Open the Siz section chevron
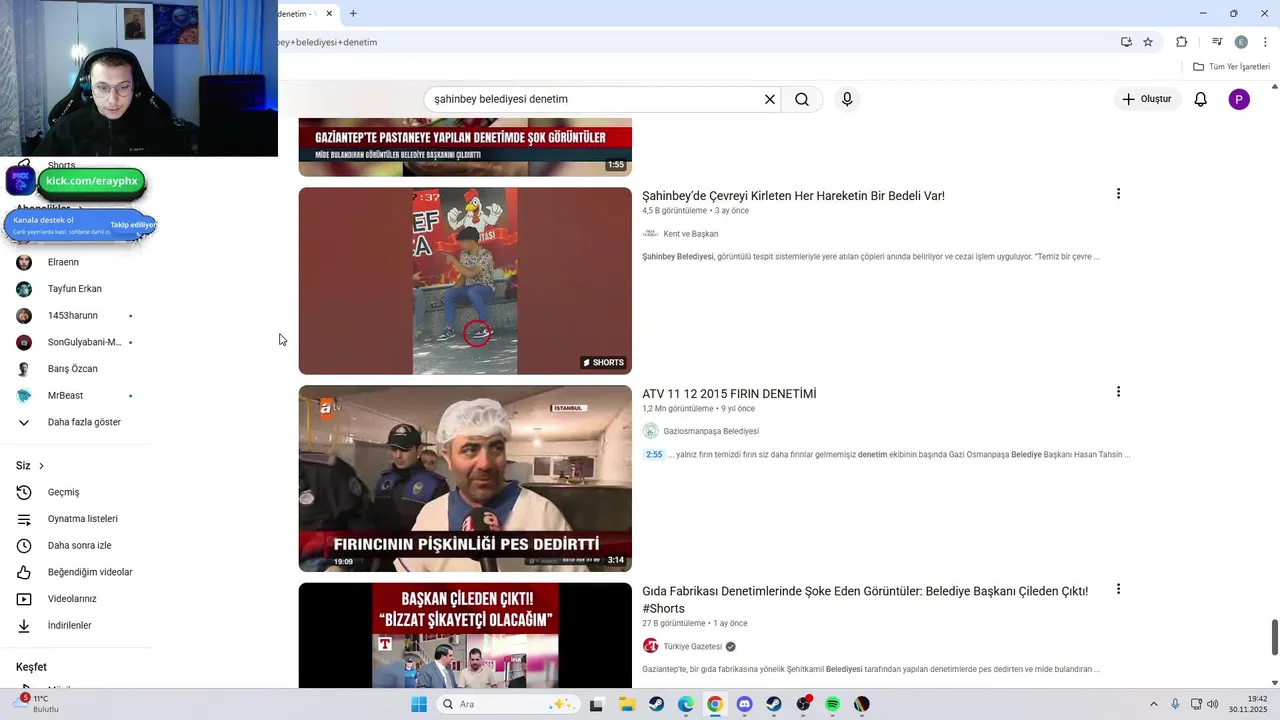Viewport: 1280px width, 720px height. click(x=41, y=466)
